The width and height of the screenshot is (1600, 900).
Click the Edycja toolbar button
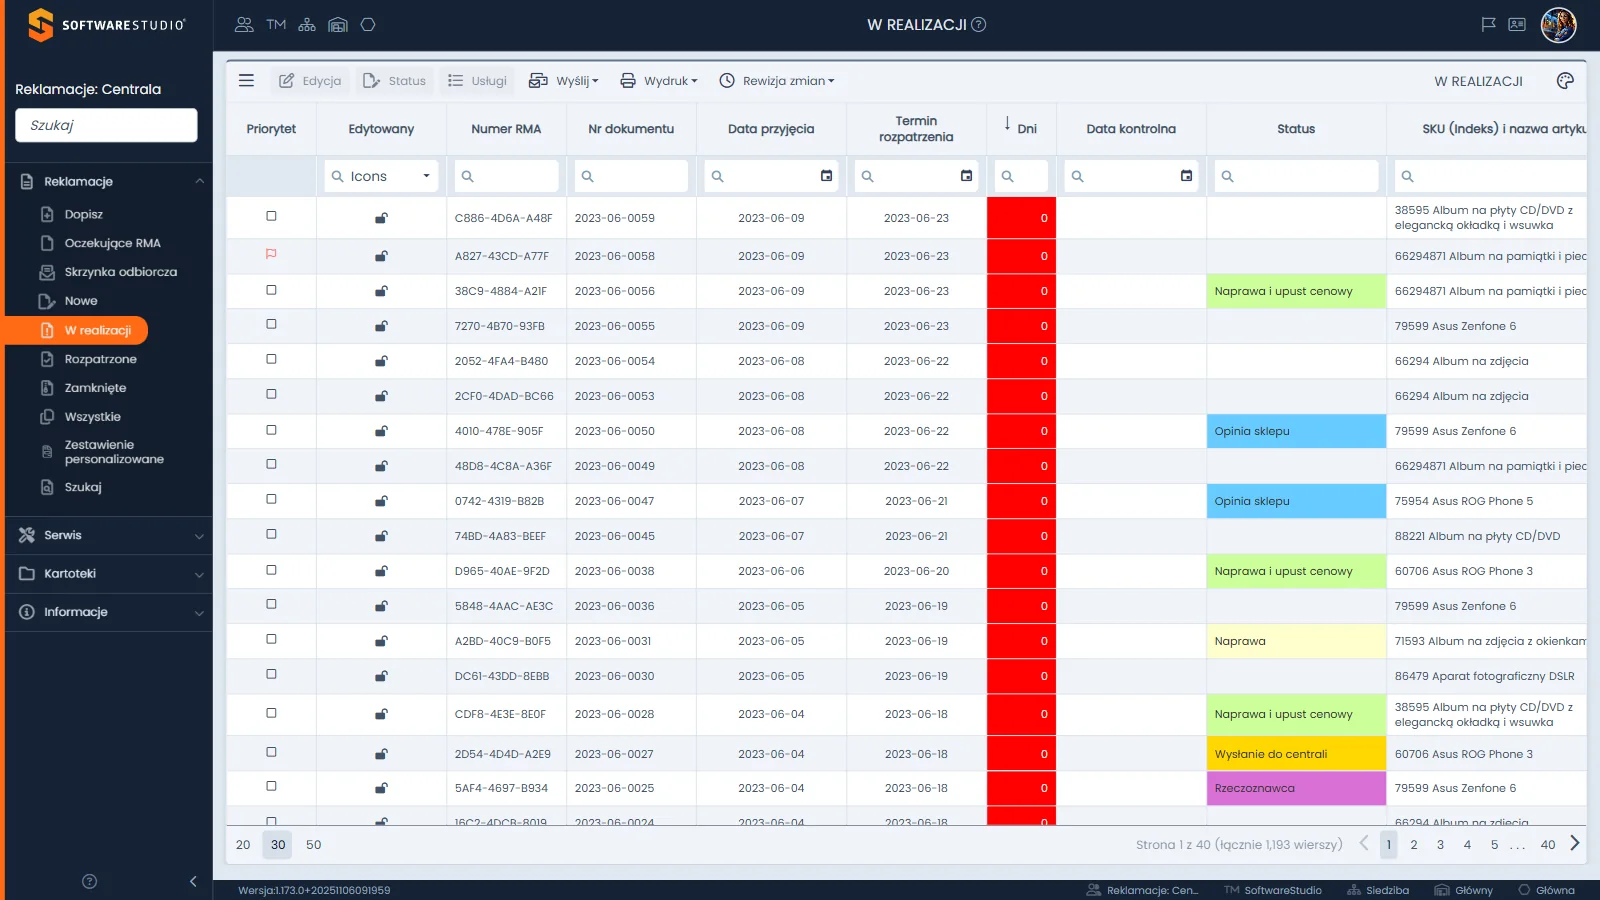tap(310, 81)
